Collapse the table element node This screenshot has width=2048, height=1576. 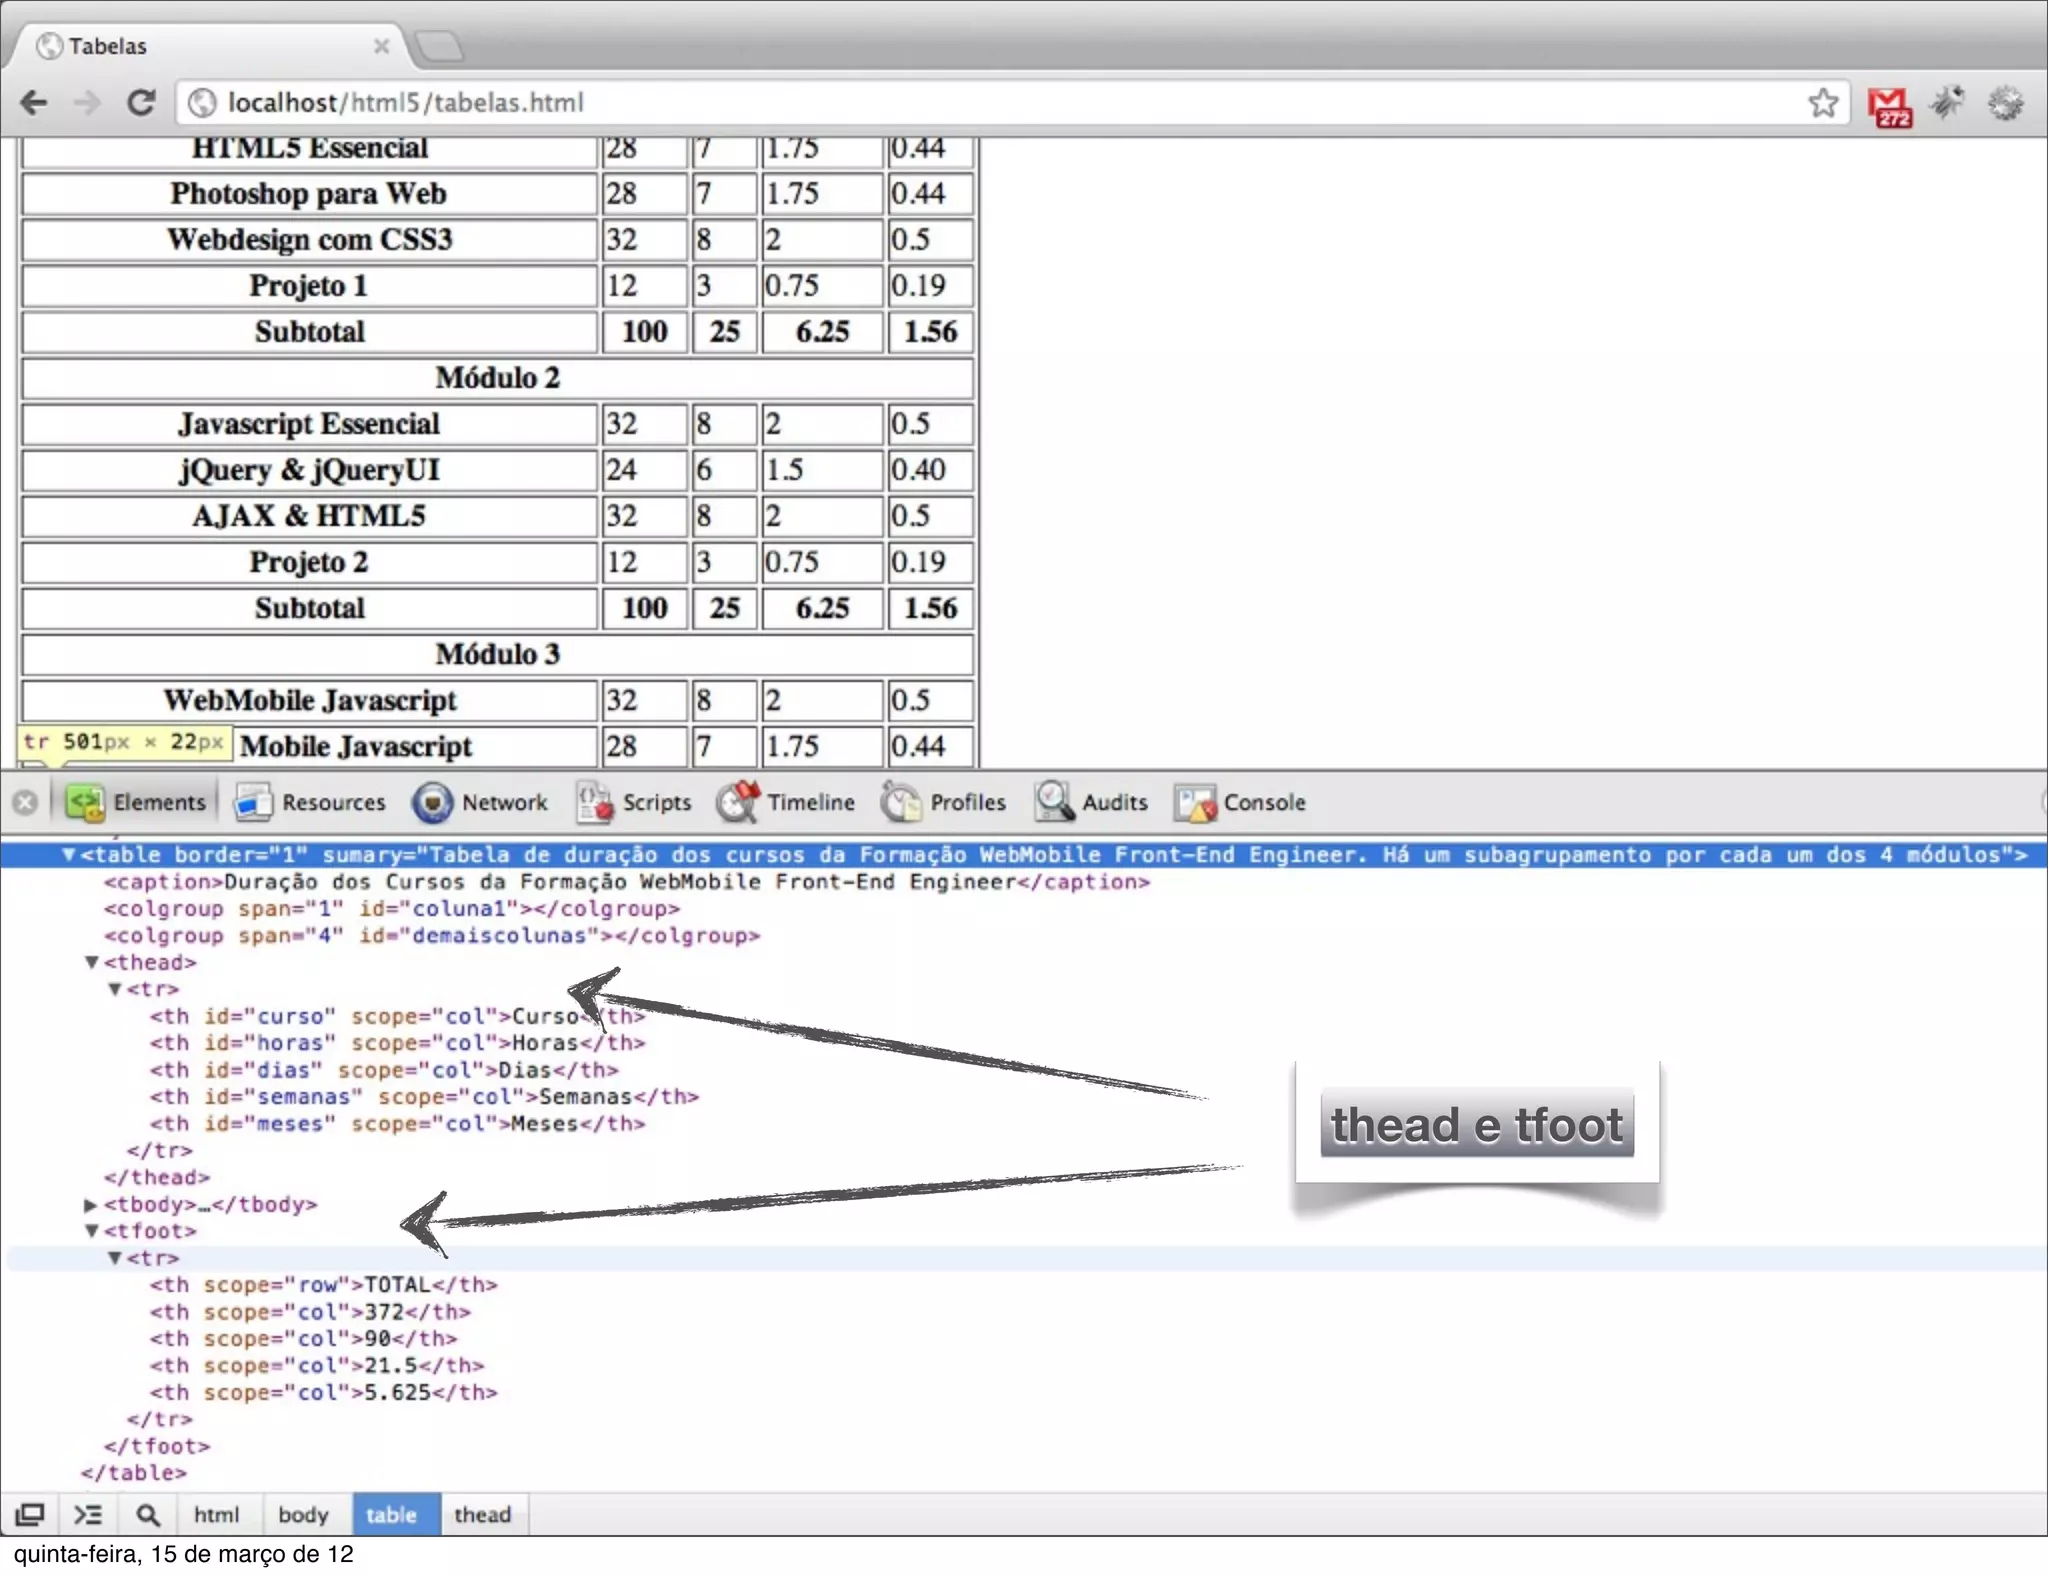68,855
